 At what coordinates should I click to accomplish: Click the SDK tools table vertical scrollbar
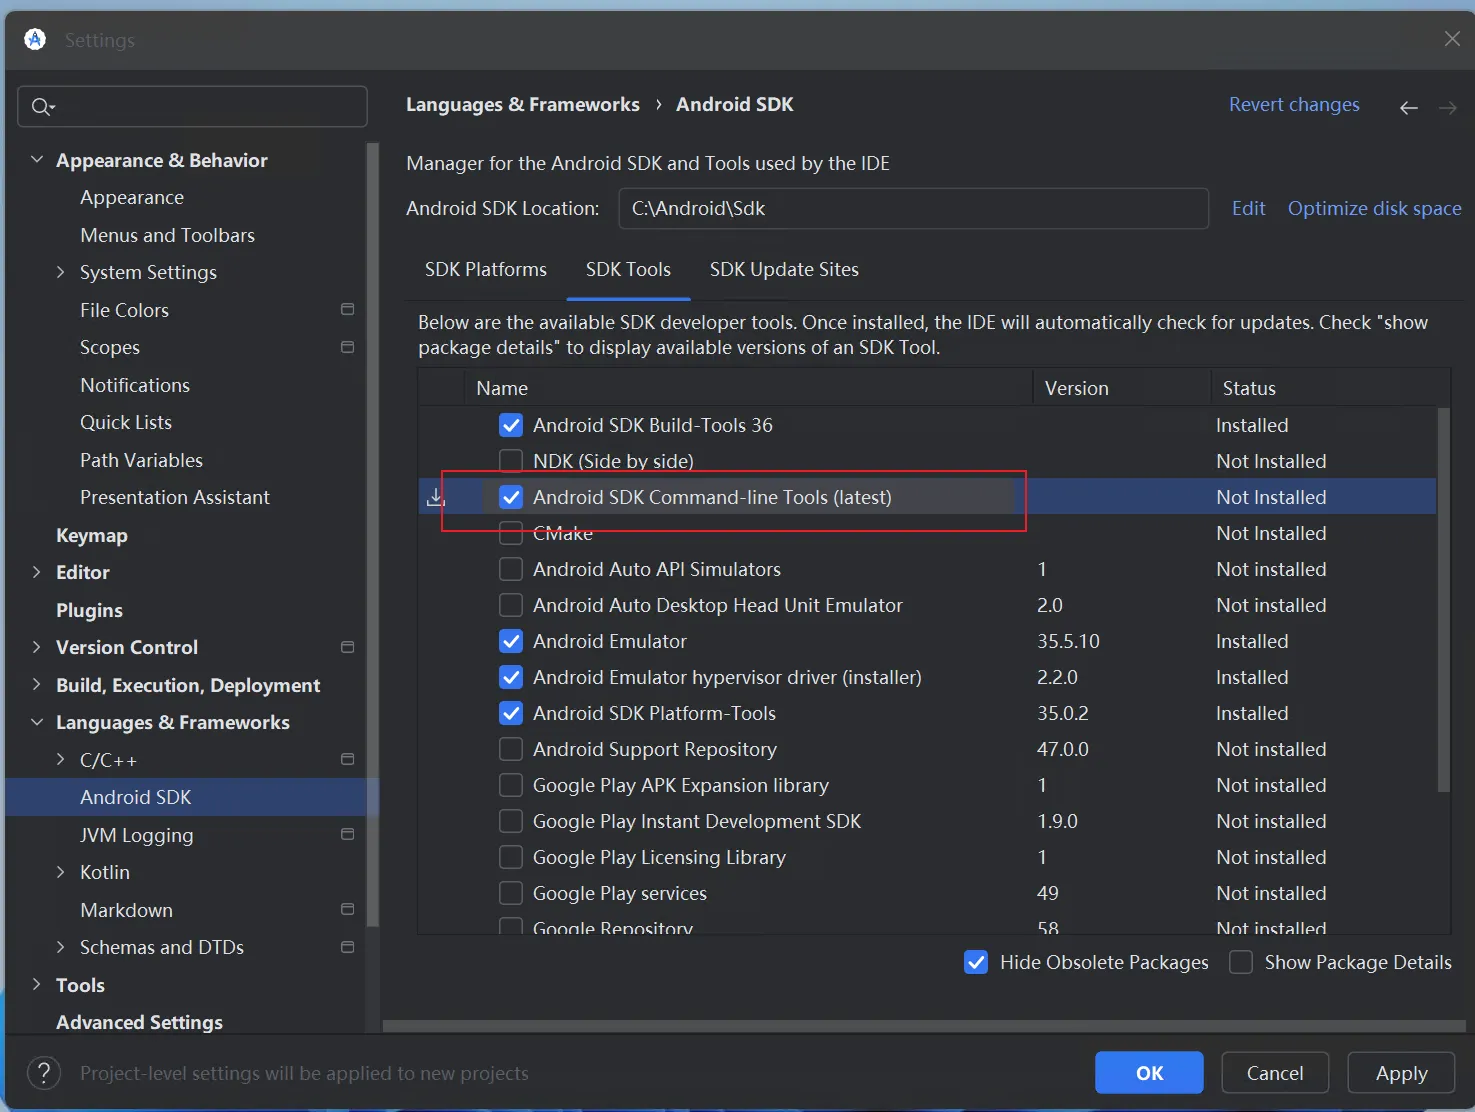[1443, 600]
